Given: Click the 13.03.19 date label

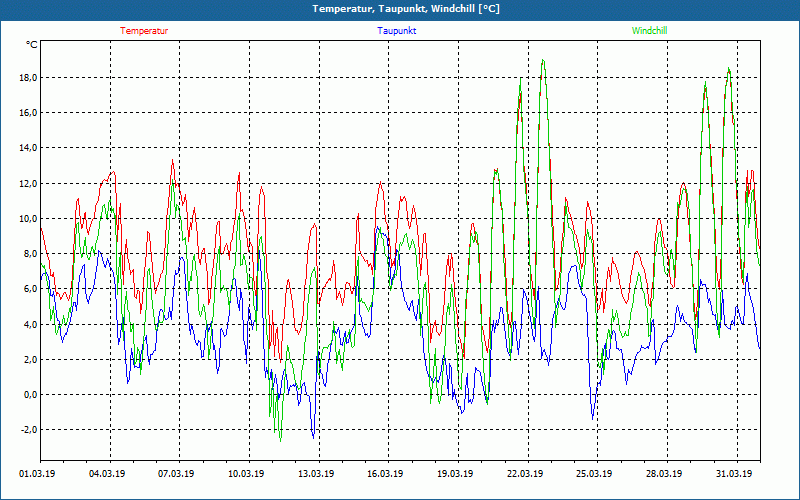Looking at the screenshot, I should [x=316, y=474].
